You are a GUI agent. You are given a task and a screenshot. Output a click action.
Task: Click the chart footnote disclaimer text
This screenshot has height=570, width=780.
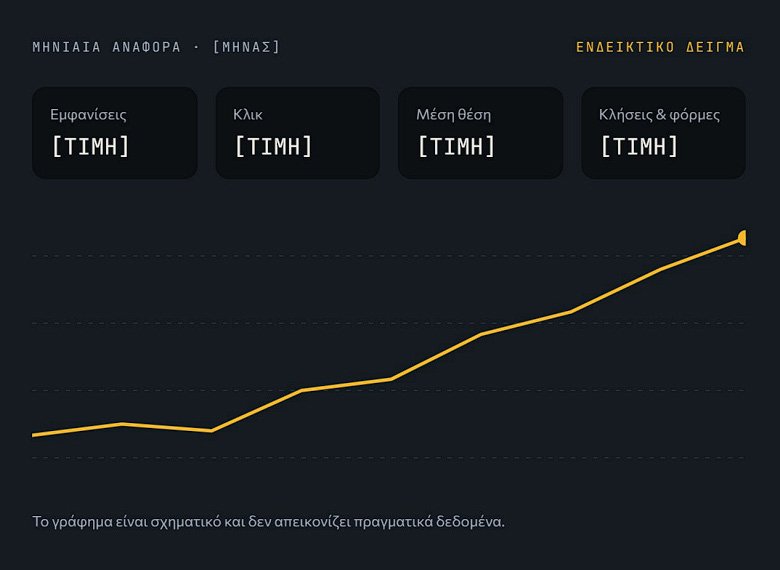tap(269, 522)
